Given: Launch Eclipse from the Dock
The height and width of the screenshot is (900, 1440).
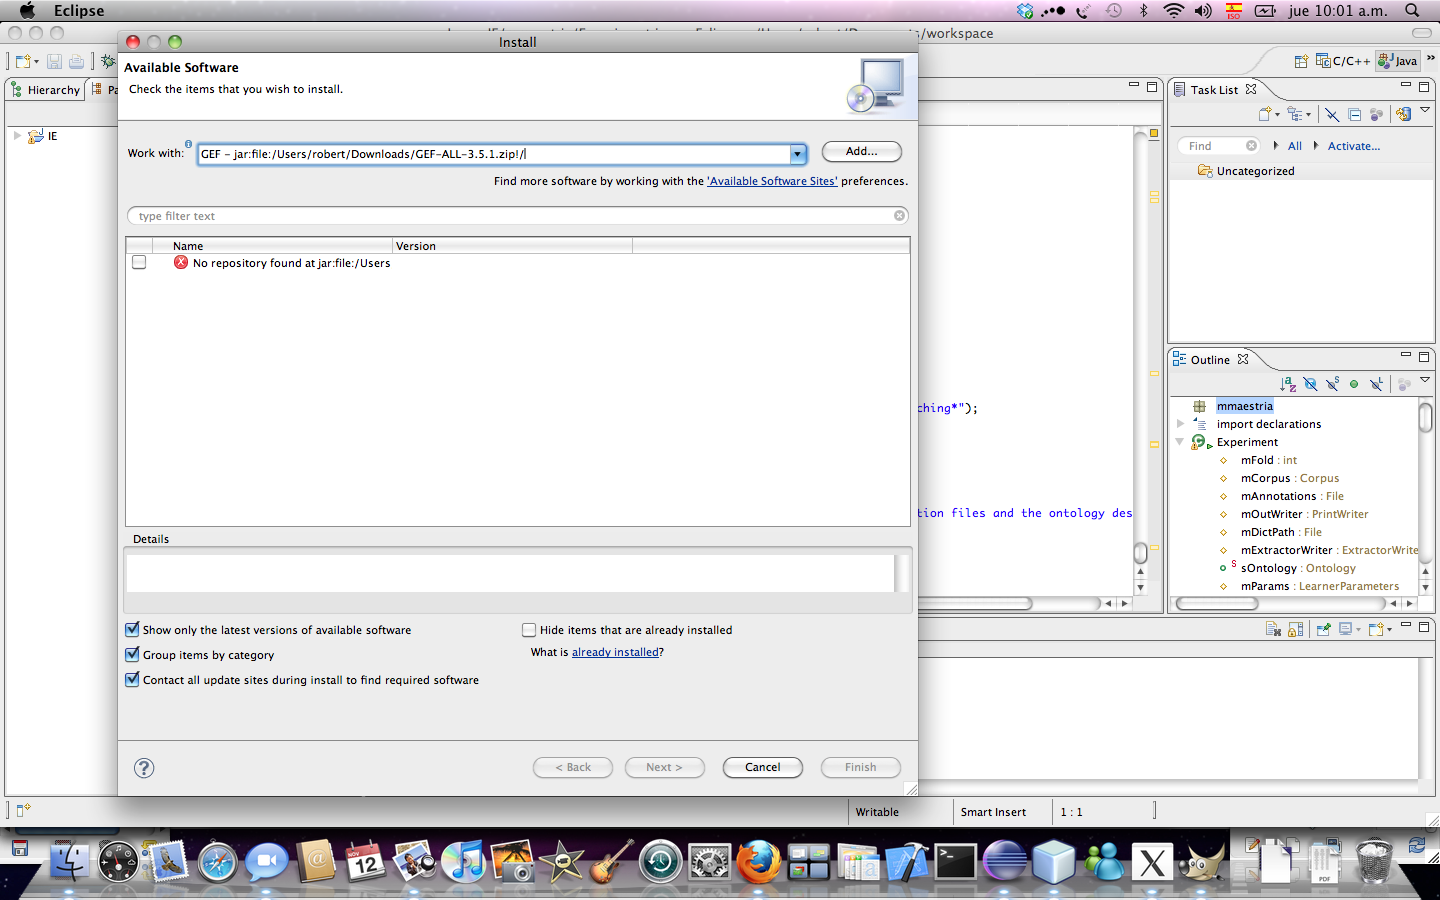Looking at the screenshot, I should click(1004, 861).
